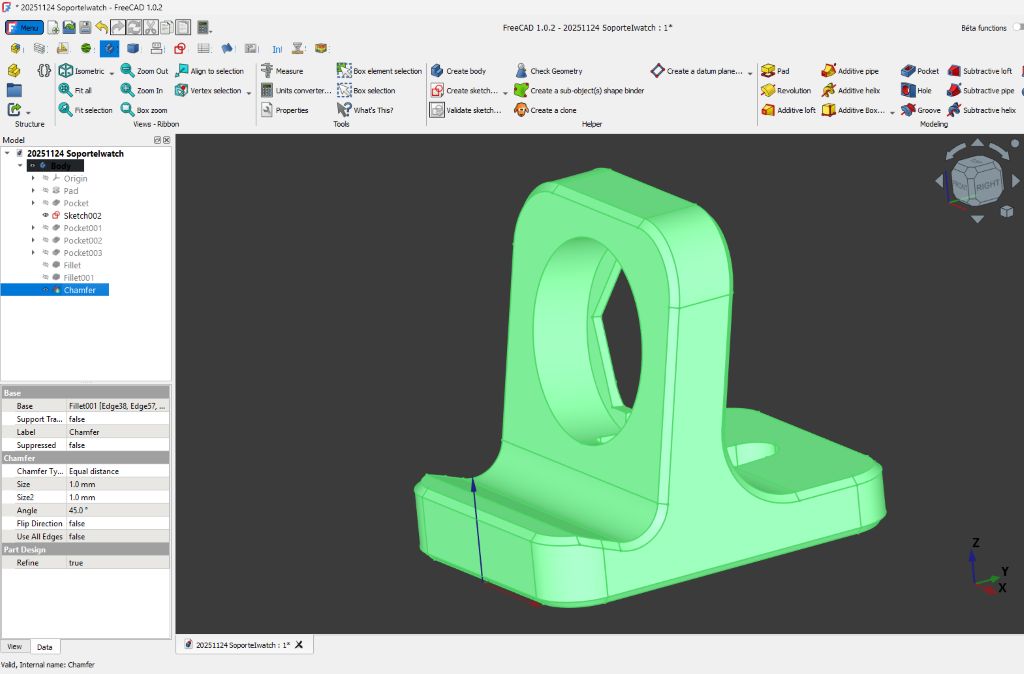Image resolution: width=1024 pixels, height=674 pixels.
Task: Toggle visibility of Origin
Action: point(46,178)
